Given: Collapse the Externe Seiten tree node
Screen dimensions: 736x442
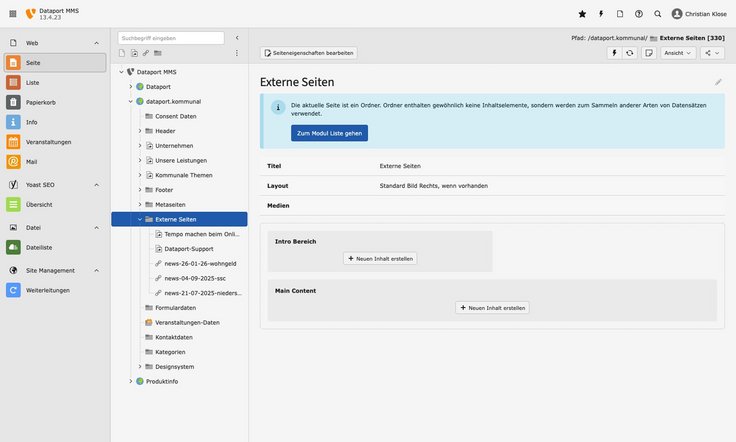Looking at the screenshot, I should tap(140, 219).
